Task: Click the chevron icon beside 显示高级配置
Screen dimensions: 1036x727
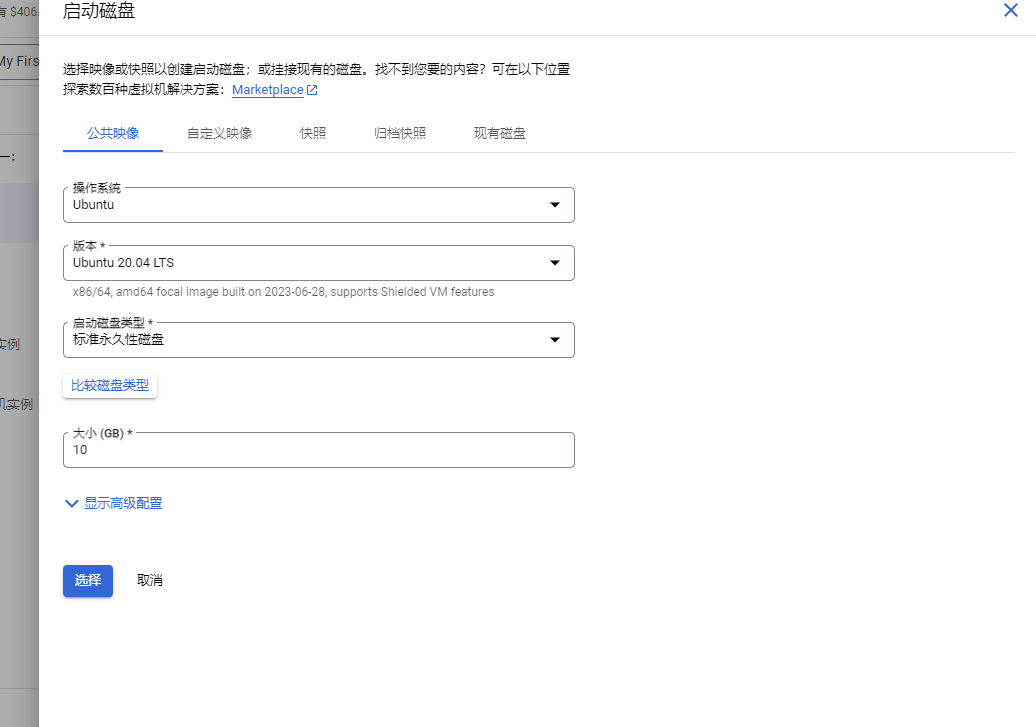Action: [x=71, y=504]
